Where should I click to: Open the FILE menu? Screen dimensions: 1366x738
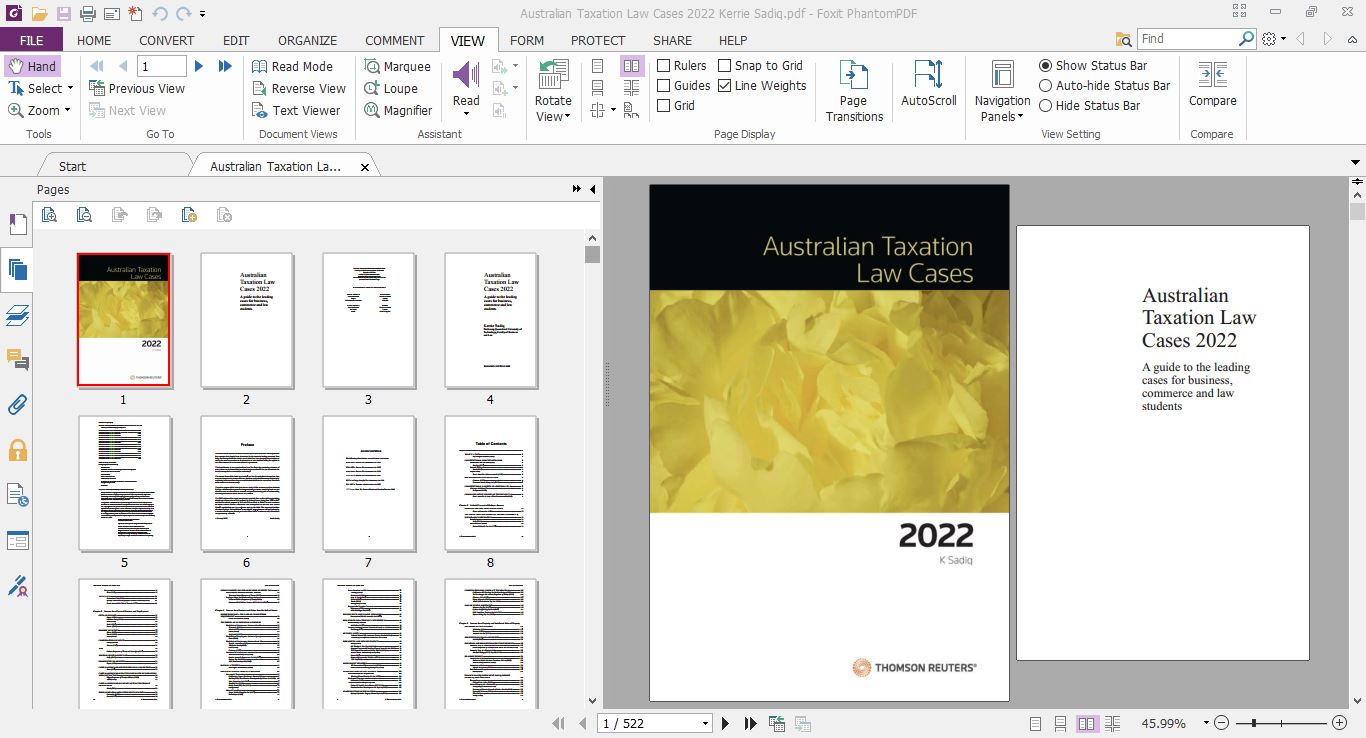tap(31, 40)
